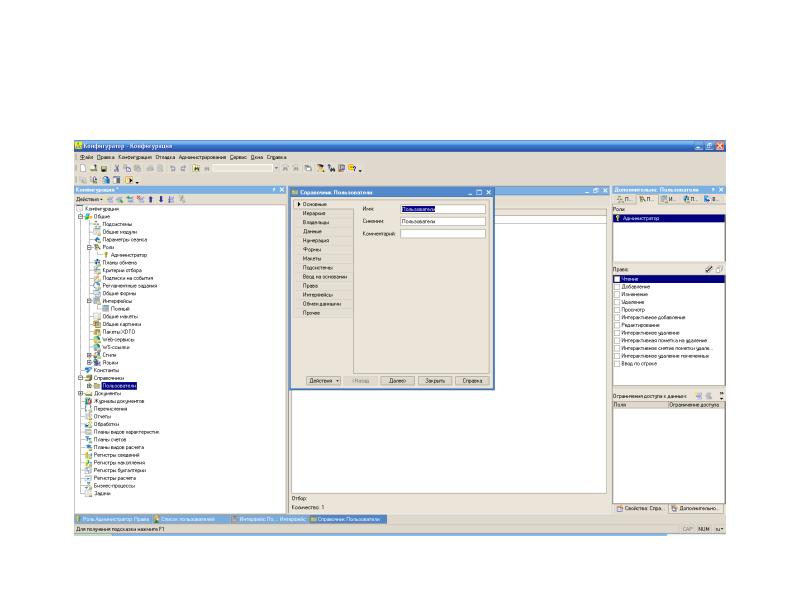Enable the Чтение right checkbox
Image resolution: width=800 pixels, height=600 pixels.
click(x=617, y=279)
